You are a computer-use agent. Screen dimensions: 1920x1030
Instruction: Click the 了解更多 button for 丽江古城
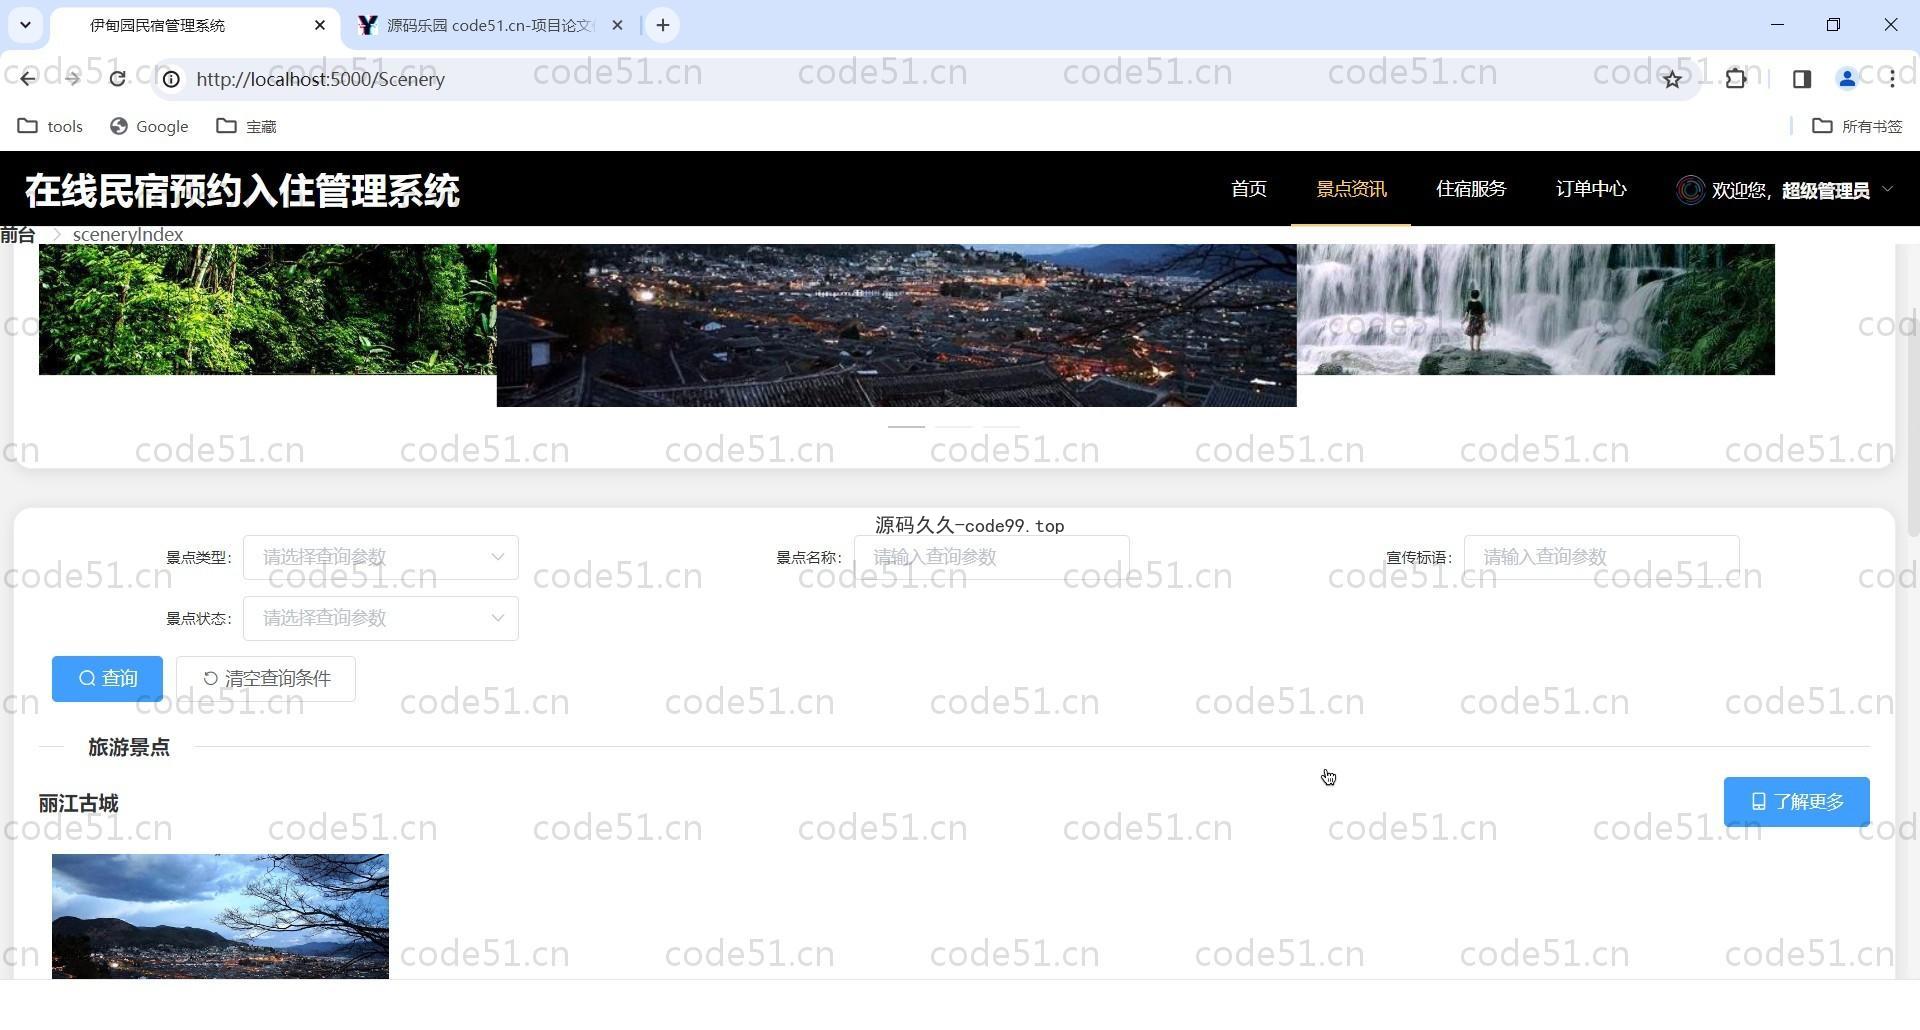(x=1797, y=802)
